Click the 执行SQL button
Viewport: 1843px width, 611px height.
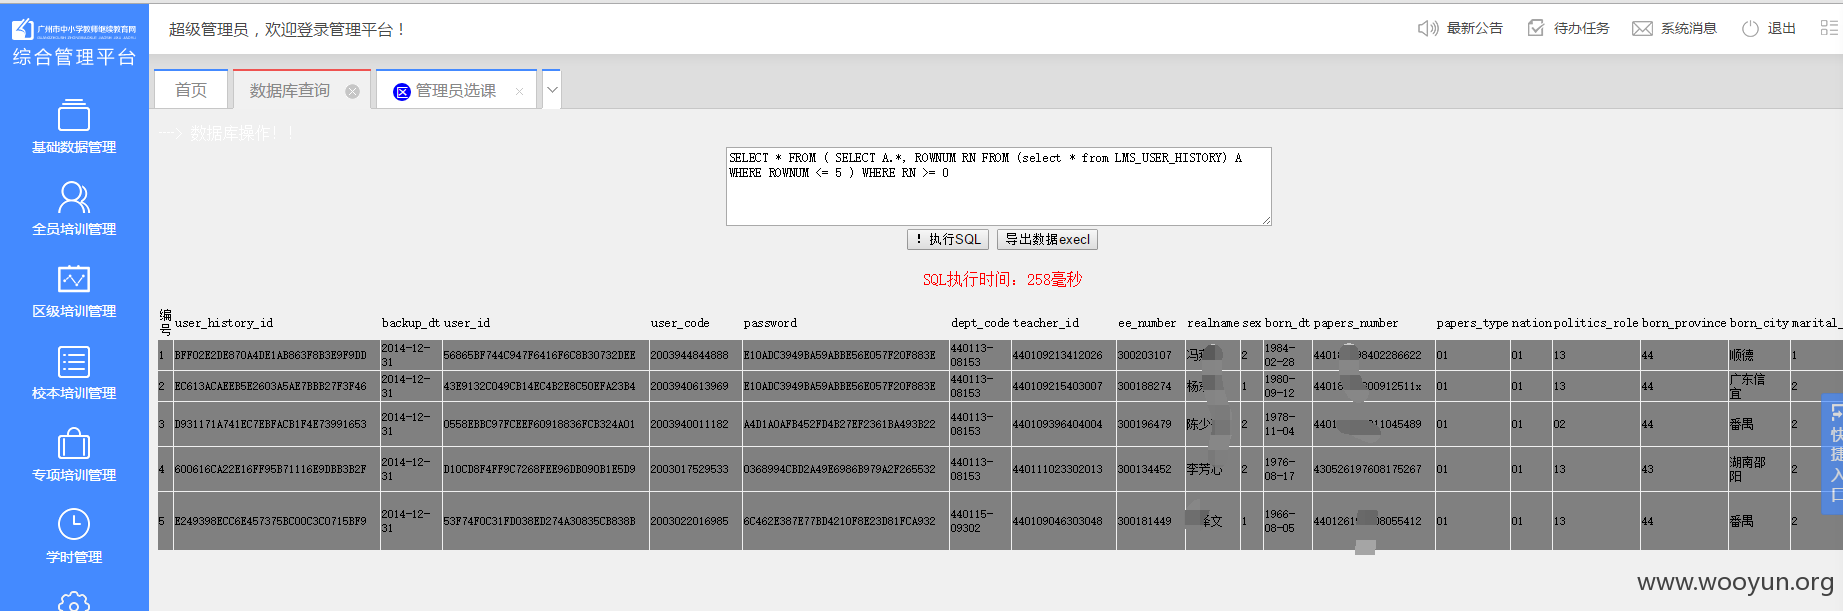(948, 240)
